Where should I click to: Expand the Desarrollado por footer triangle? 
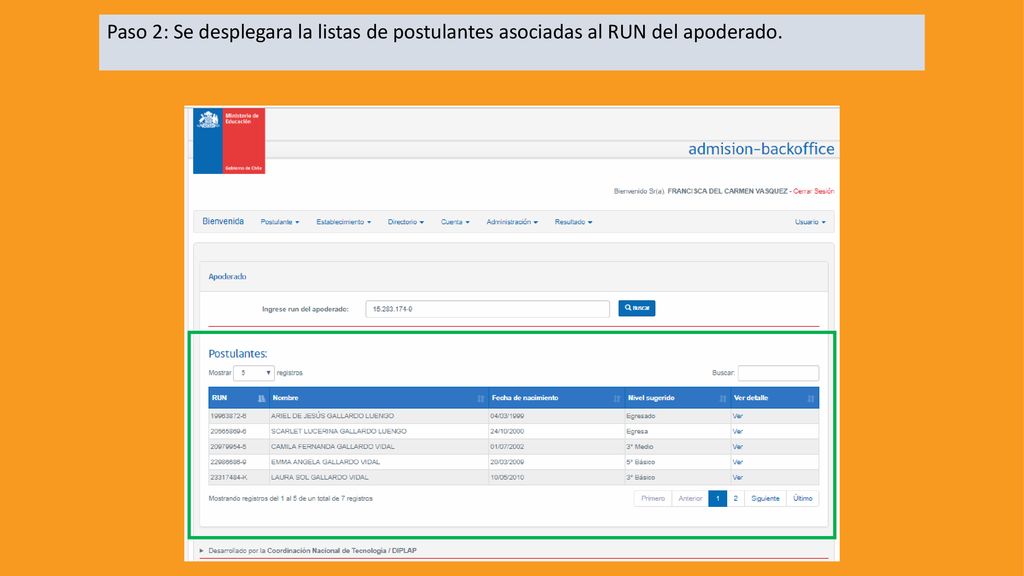click(x=201, y=551)
